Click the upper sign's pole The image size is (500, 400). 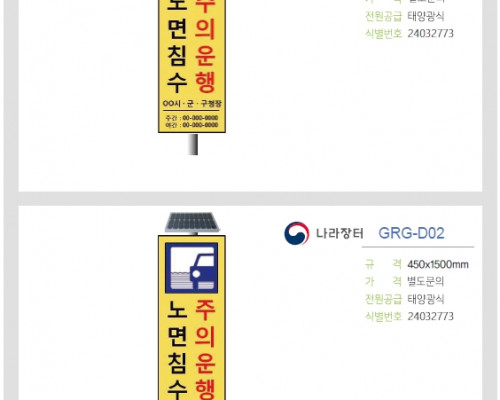[x=193, y=144]
